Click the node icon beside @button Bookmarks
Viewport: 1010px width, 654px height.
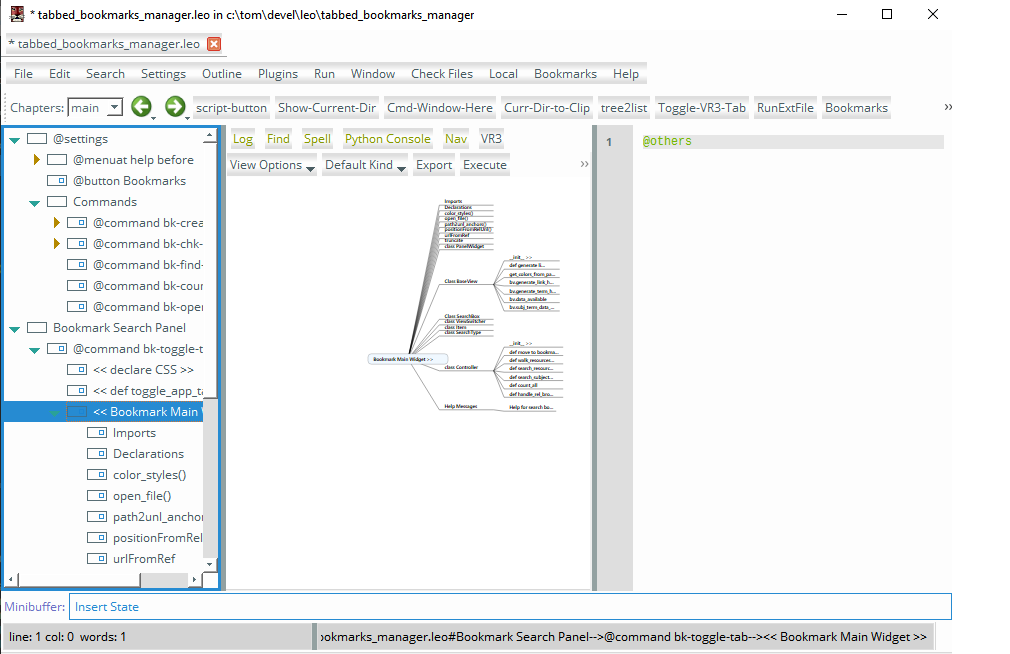point(57,181)
